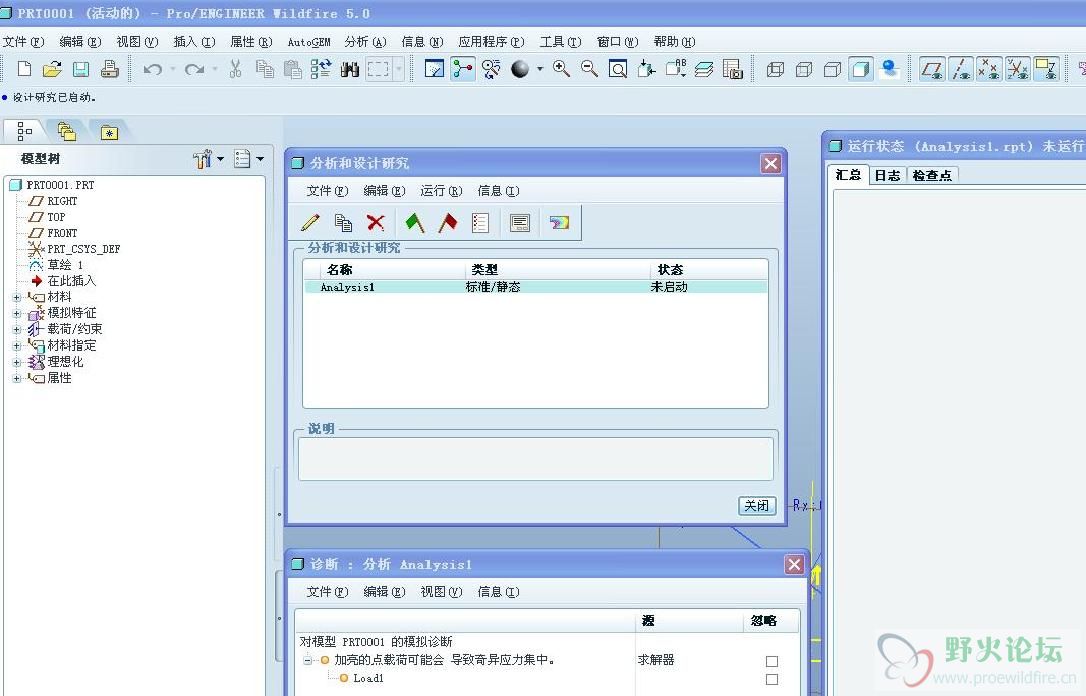
Task: Open the AutoGEM menu
Action: click(309, 42)
